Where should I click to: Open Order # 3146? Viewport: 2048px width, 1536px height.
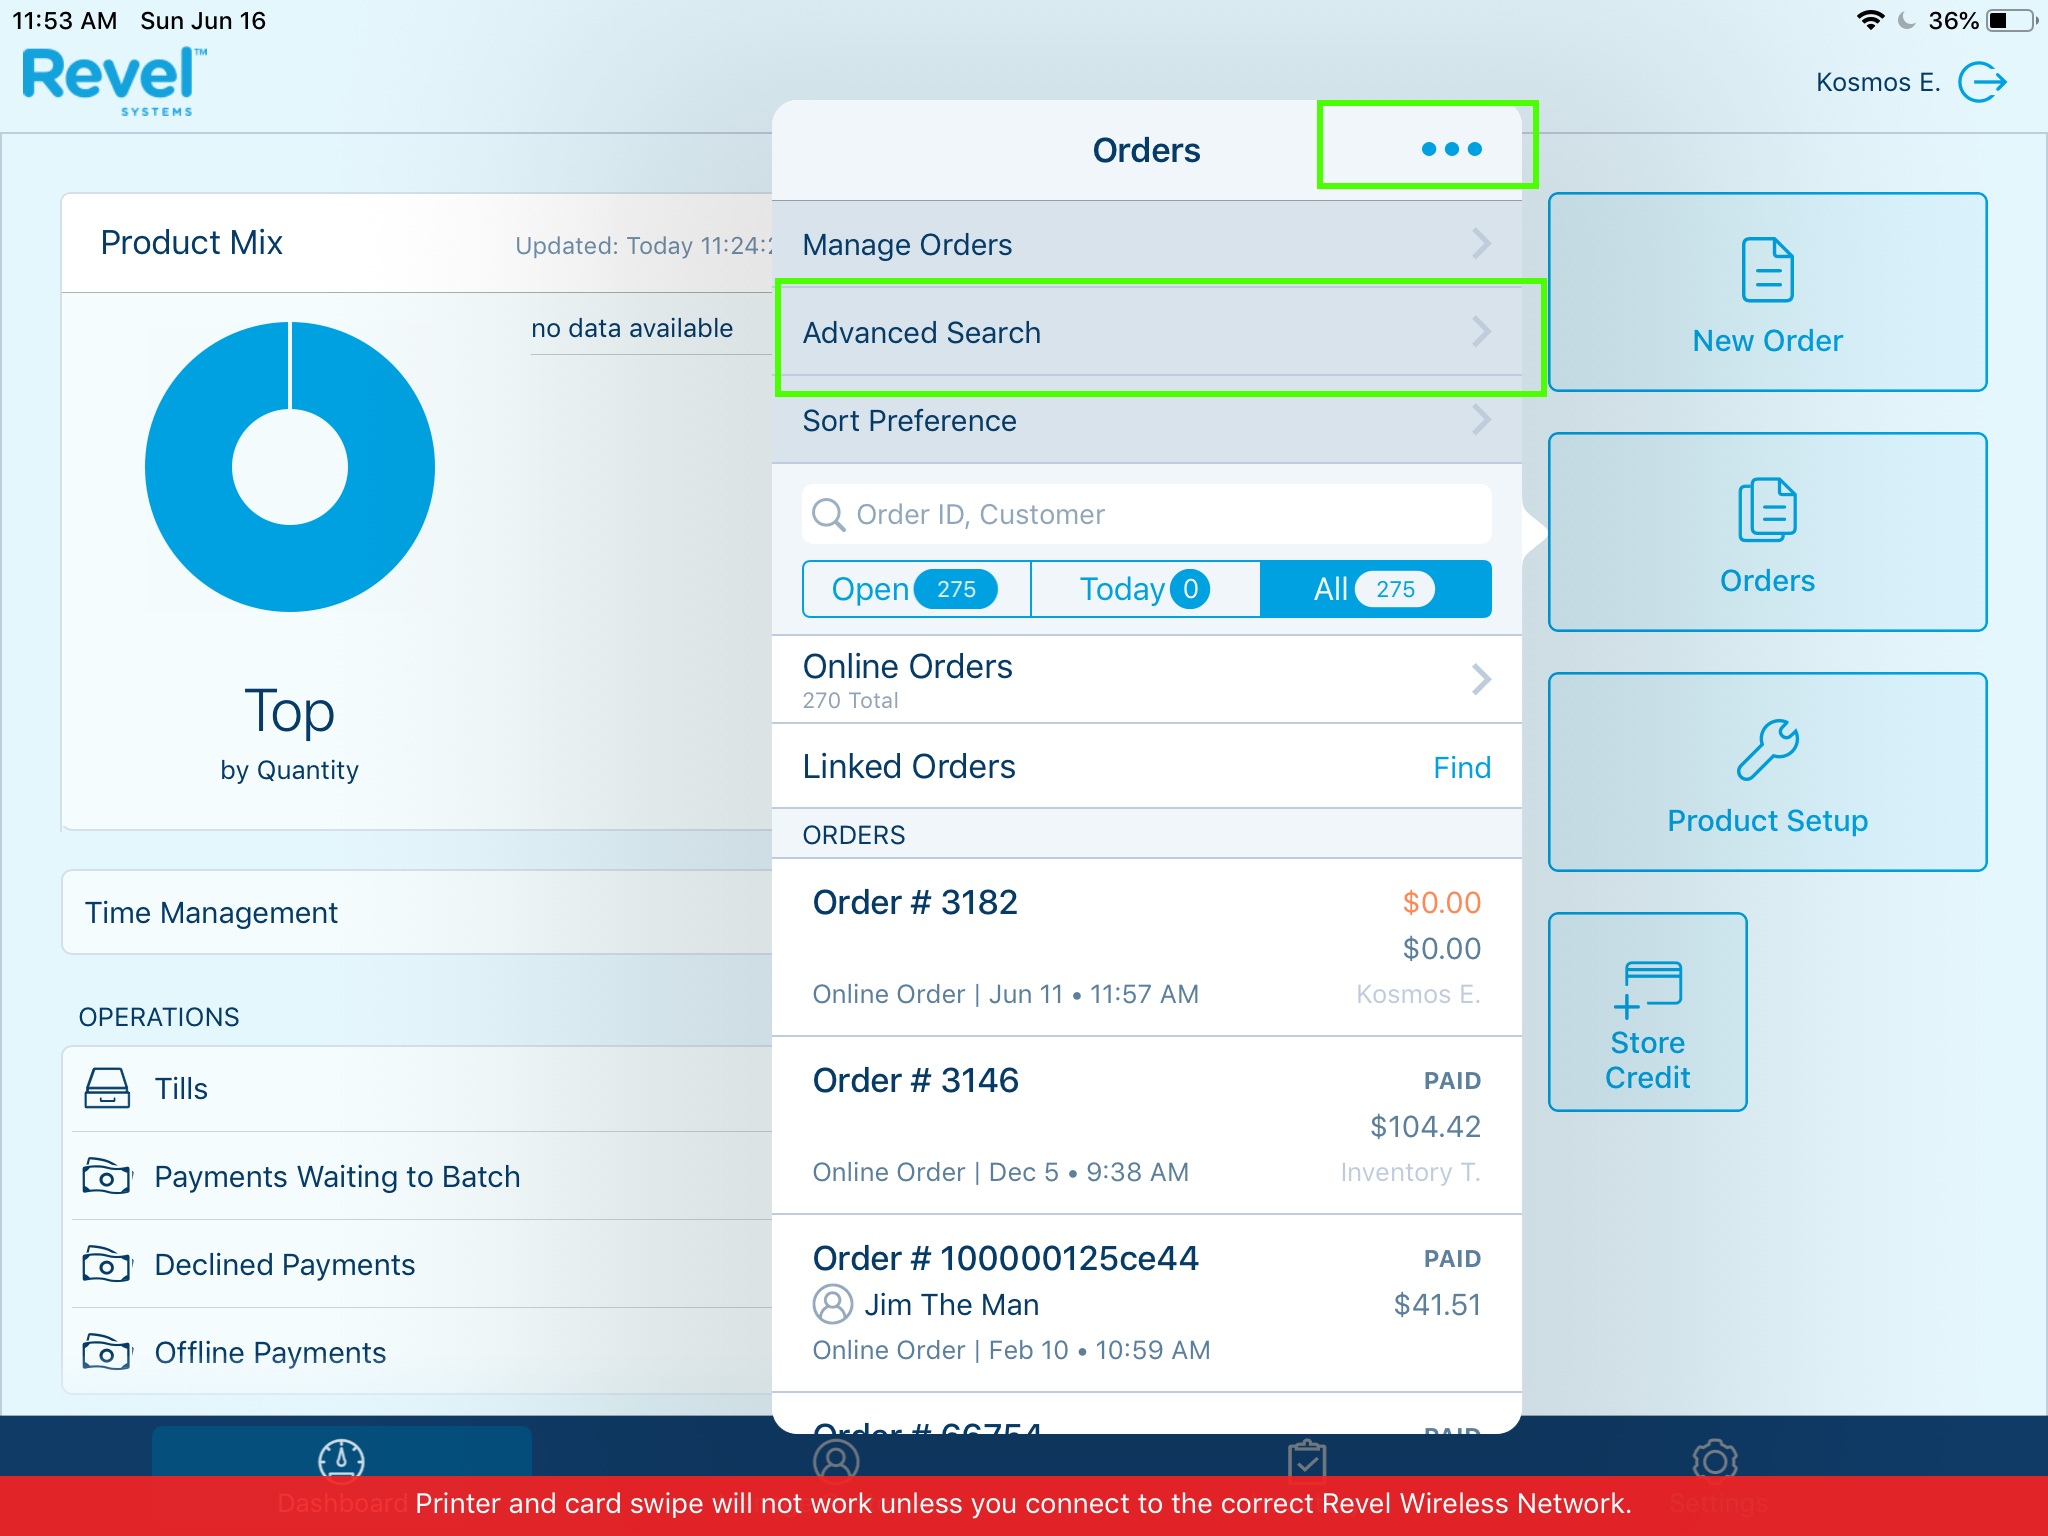[1147, 1125]
